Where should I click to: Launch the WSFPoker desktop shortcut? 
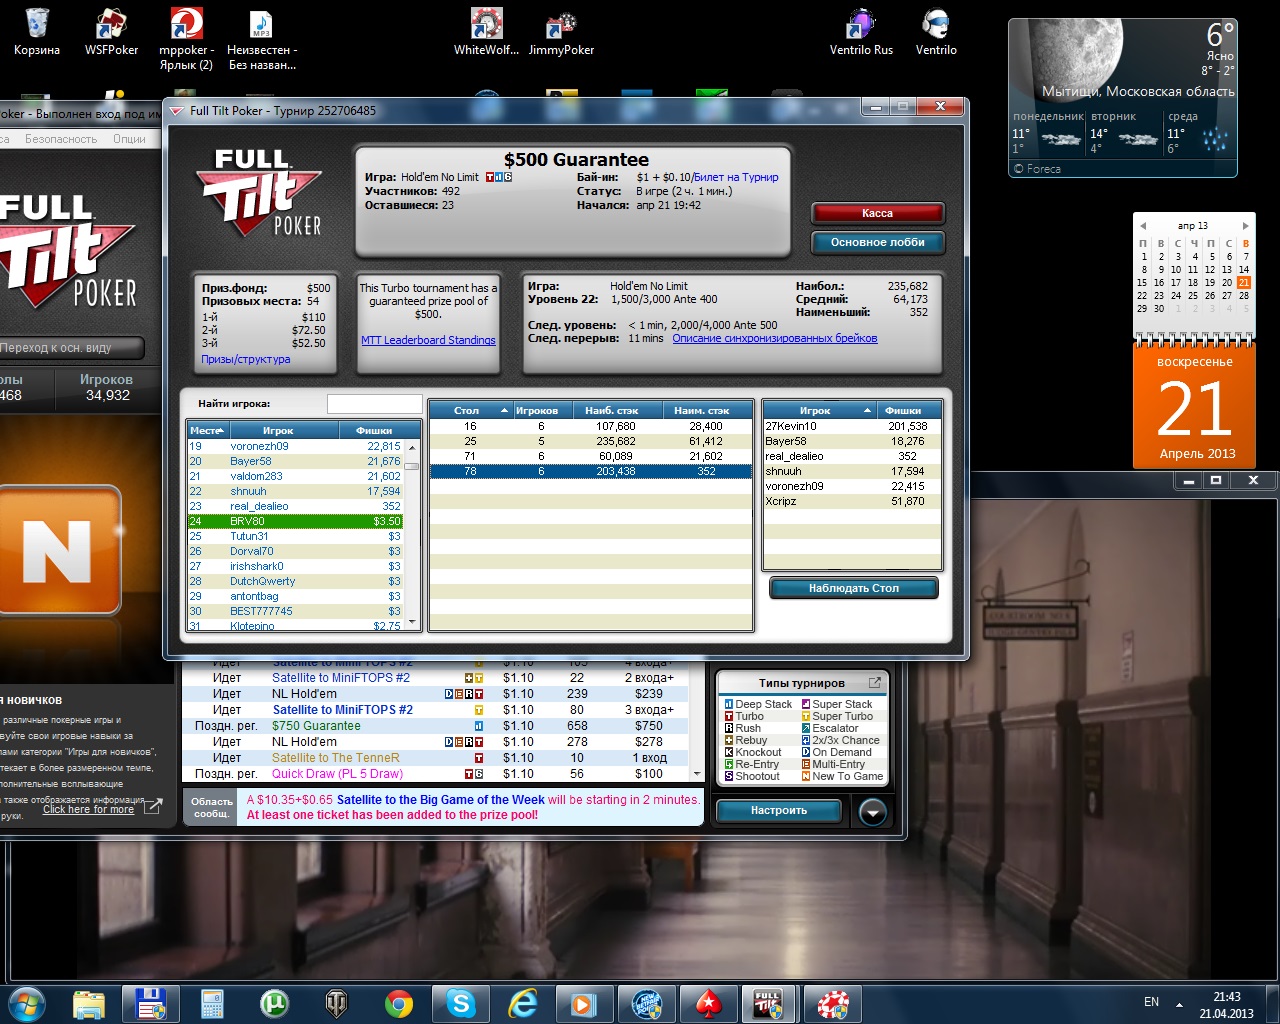click(111, 32)
